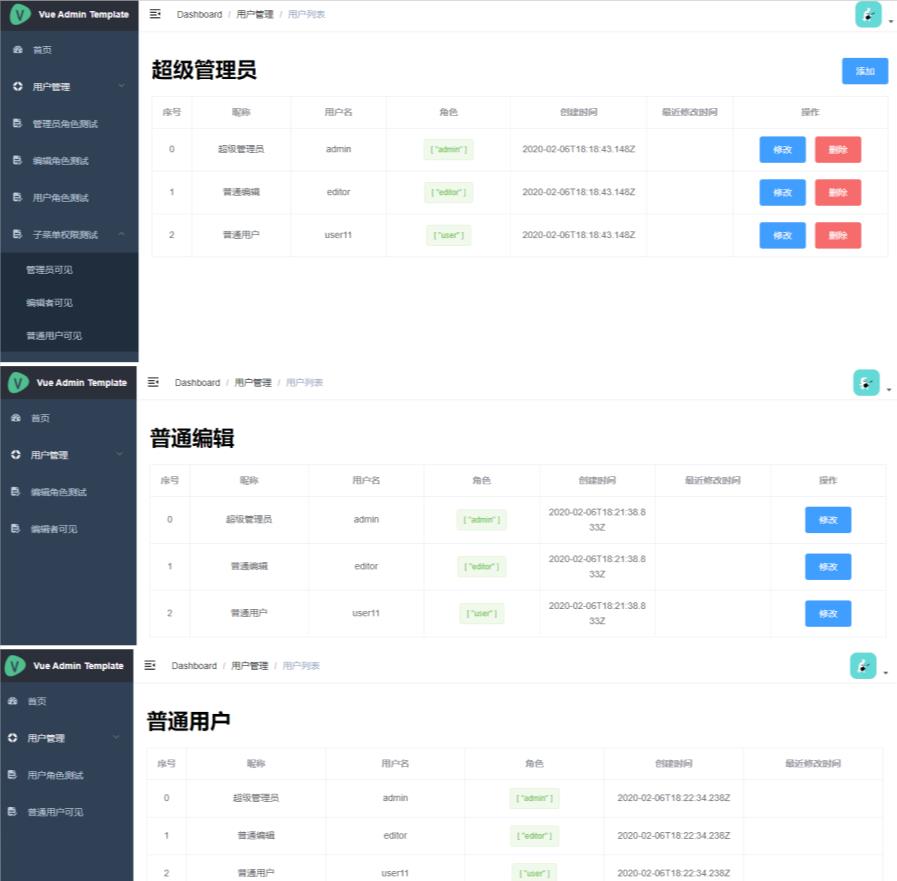Select the 用户角色测试 sidebar icon
897x881 pixels.
pos(18,197)
